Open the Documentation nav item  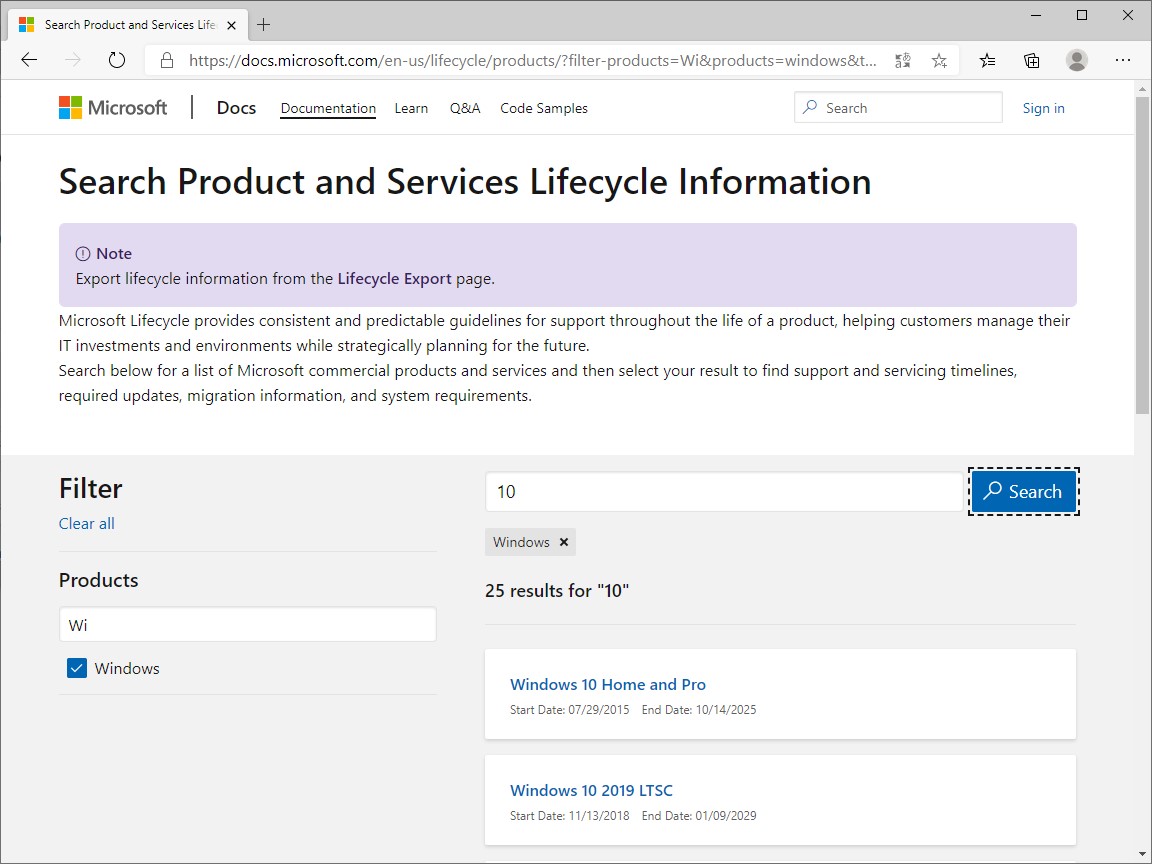(328, 108)
